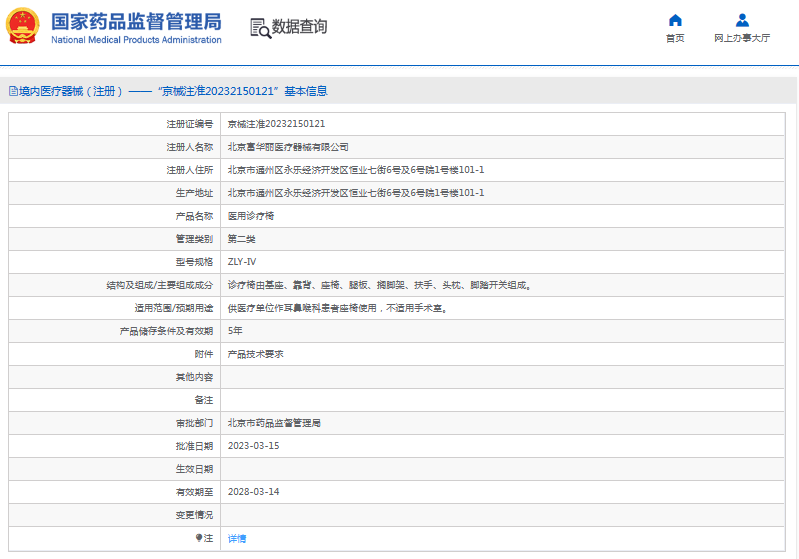Click the 国家药品监督管理局 title text
The width and height of the screenshot is (799, 559).
[135, 21]
